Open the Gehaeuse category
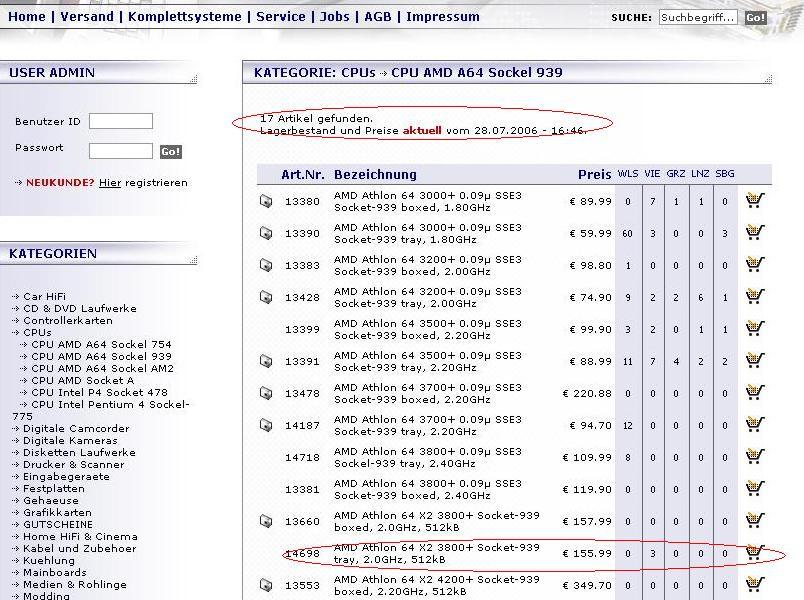 51,501
